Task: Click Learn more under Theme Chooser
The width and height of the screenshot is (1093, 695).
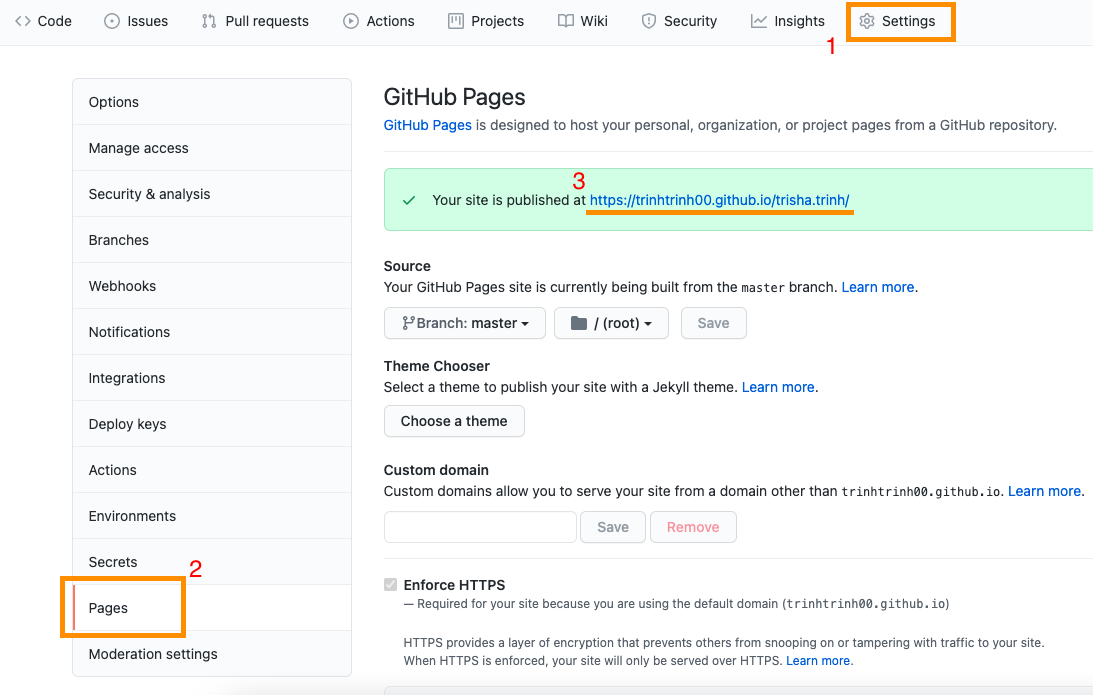Action: (778, 387)
